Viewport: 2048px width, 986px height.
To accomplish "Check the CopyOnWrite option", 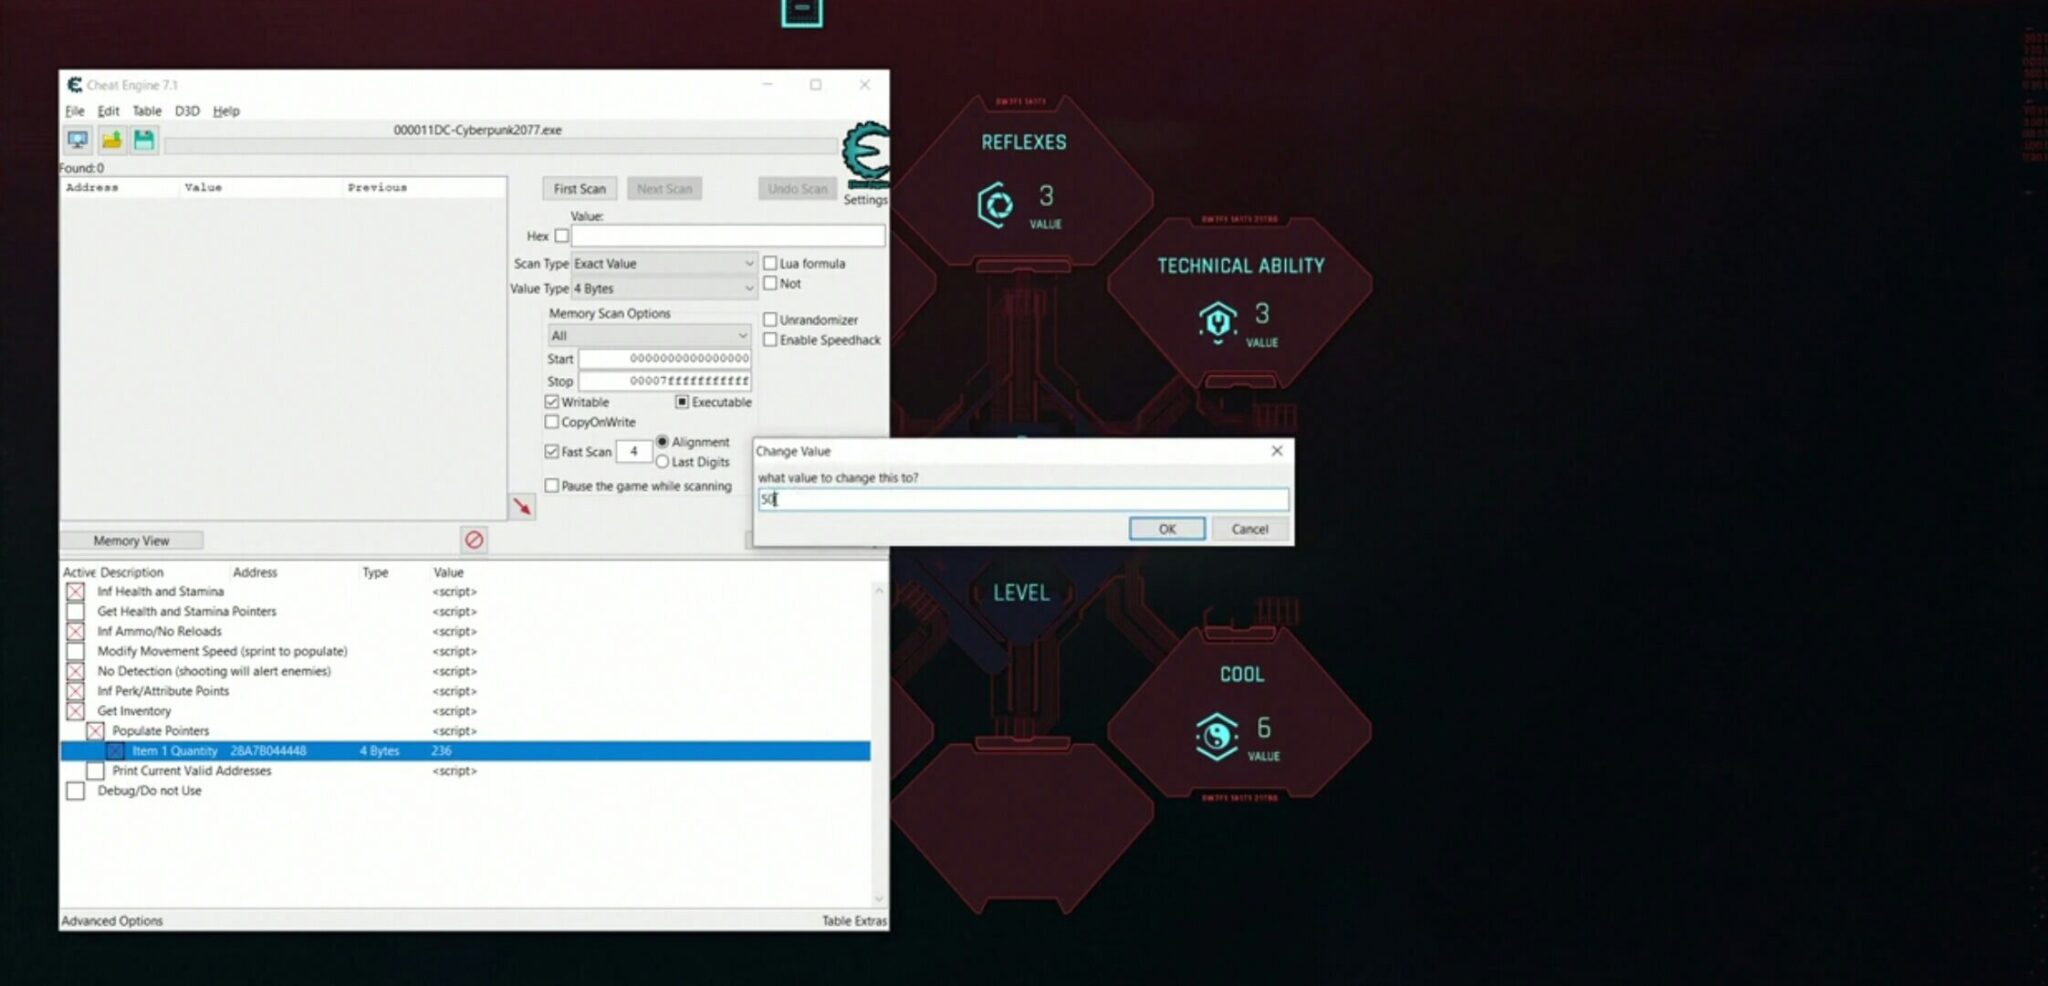I will coord(552,422).
